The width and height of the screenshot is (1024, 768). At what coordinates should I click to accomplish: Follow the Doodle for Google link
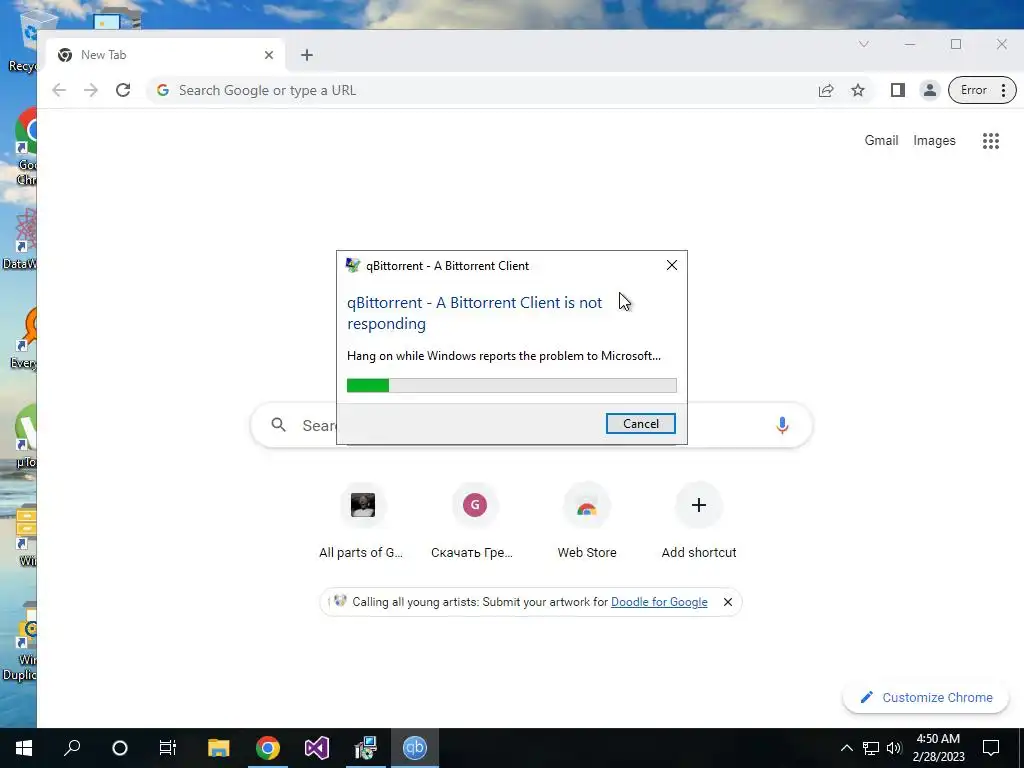(x=659, y=602)
